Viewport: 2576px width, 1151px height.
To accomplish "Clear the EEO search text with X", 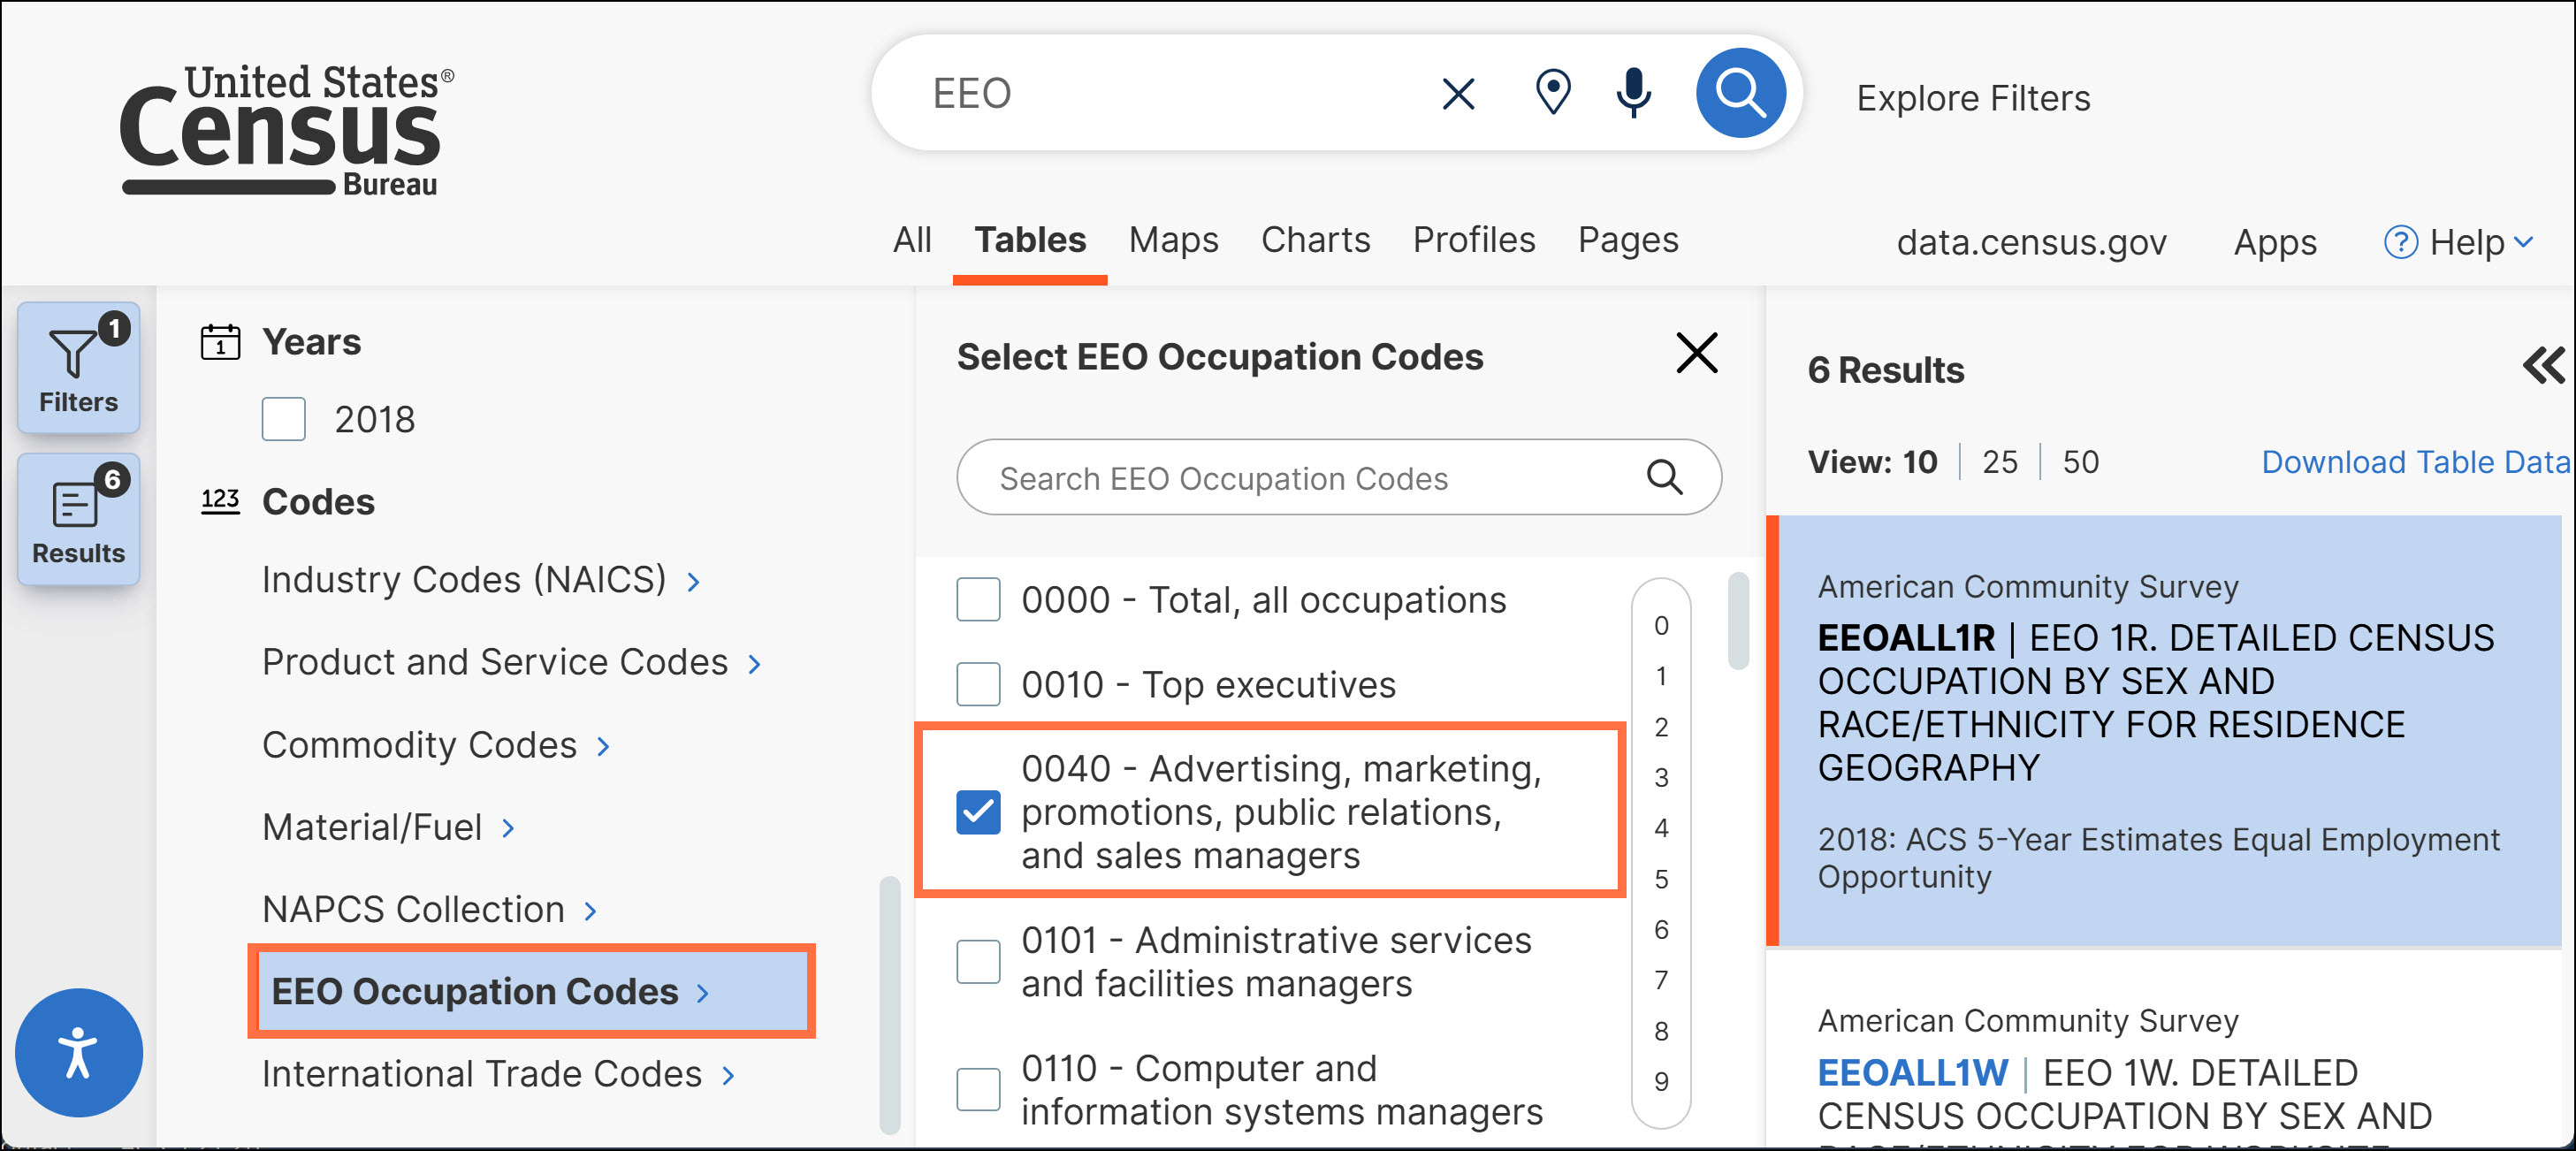I will pyautogui.click(x=1458, y=94).
